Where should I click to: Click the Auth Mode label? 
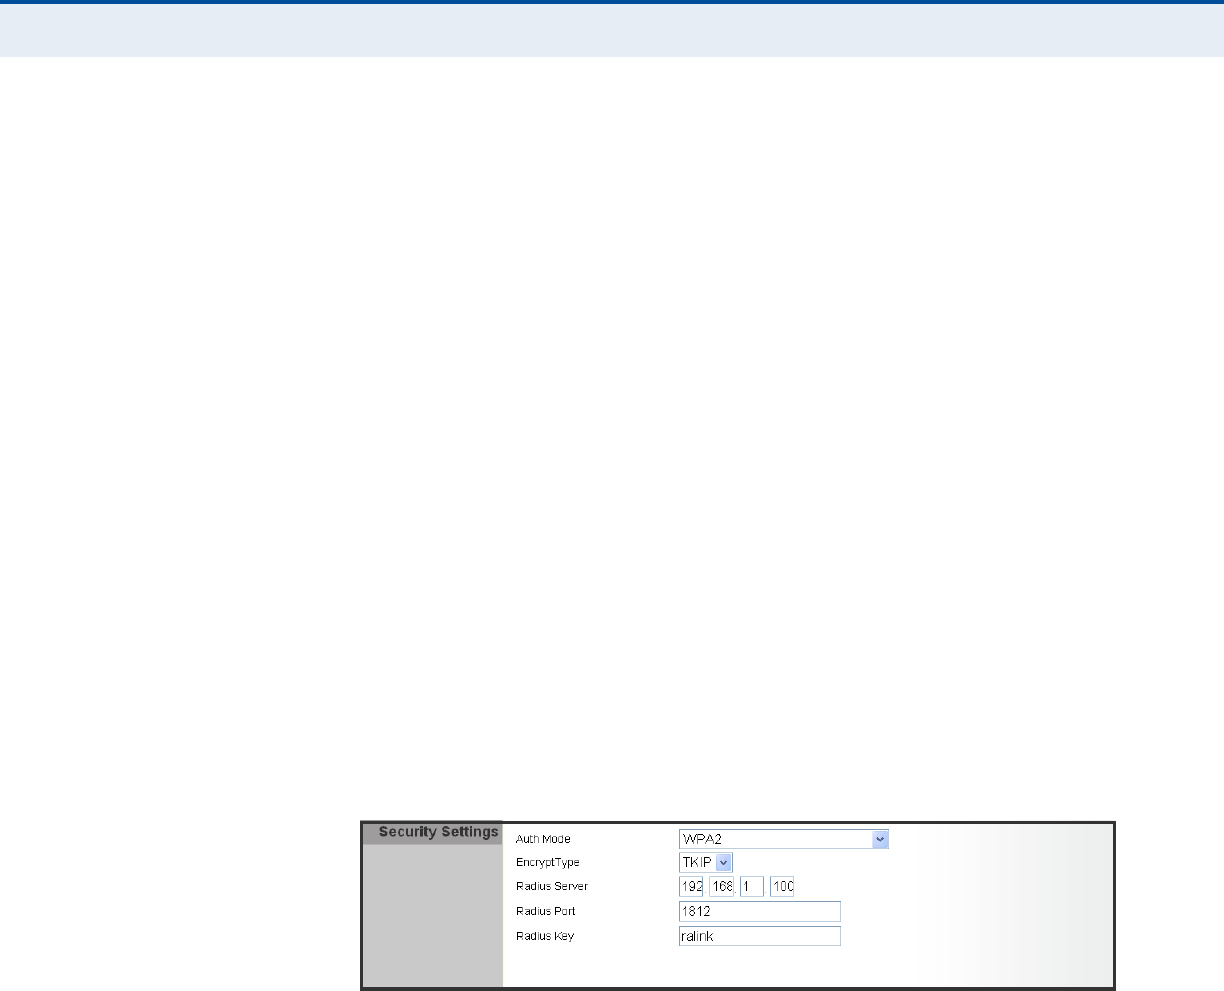click(x=543, y=839)
